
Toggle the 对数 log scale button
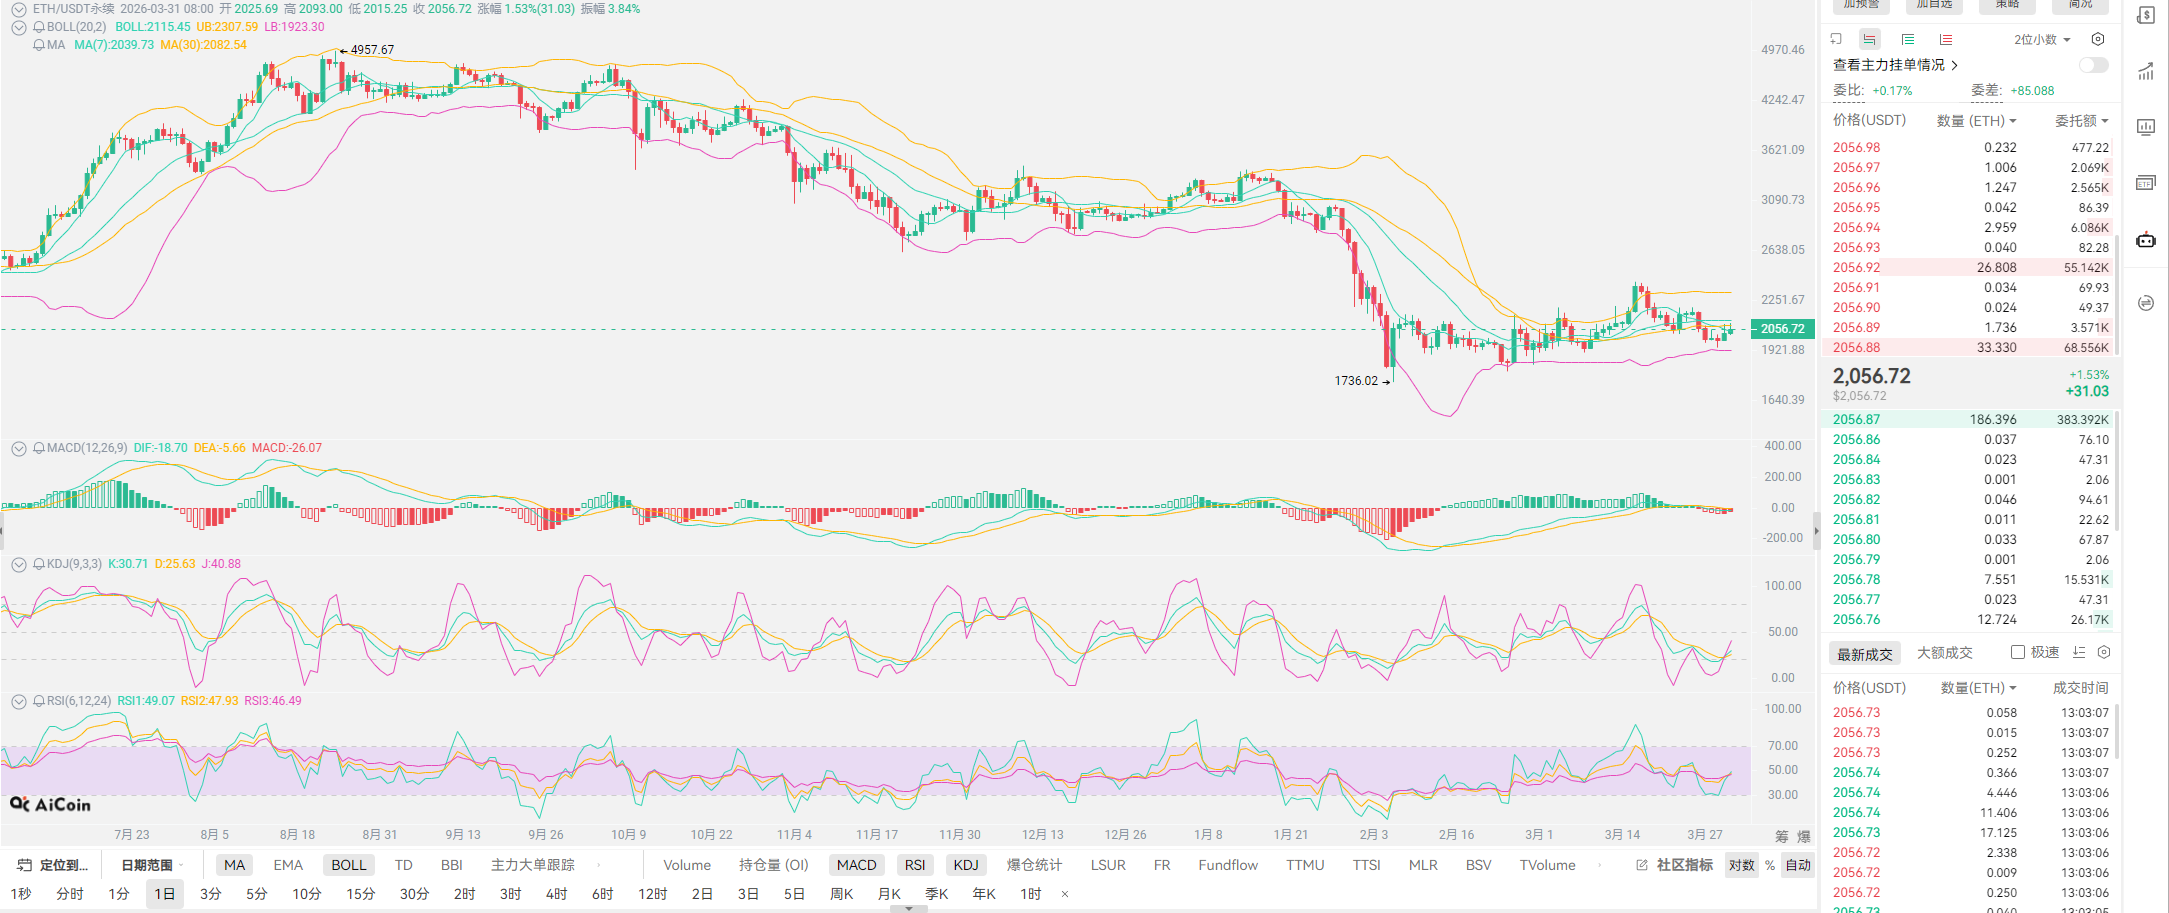point(1741,865)
